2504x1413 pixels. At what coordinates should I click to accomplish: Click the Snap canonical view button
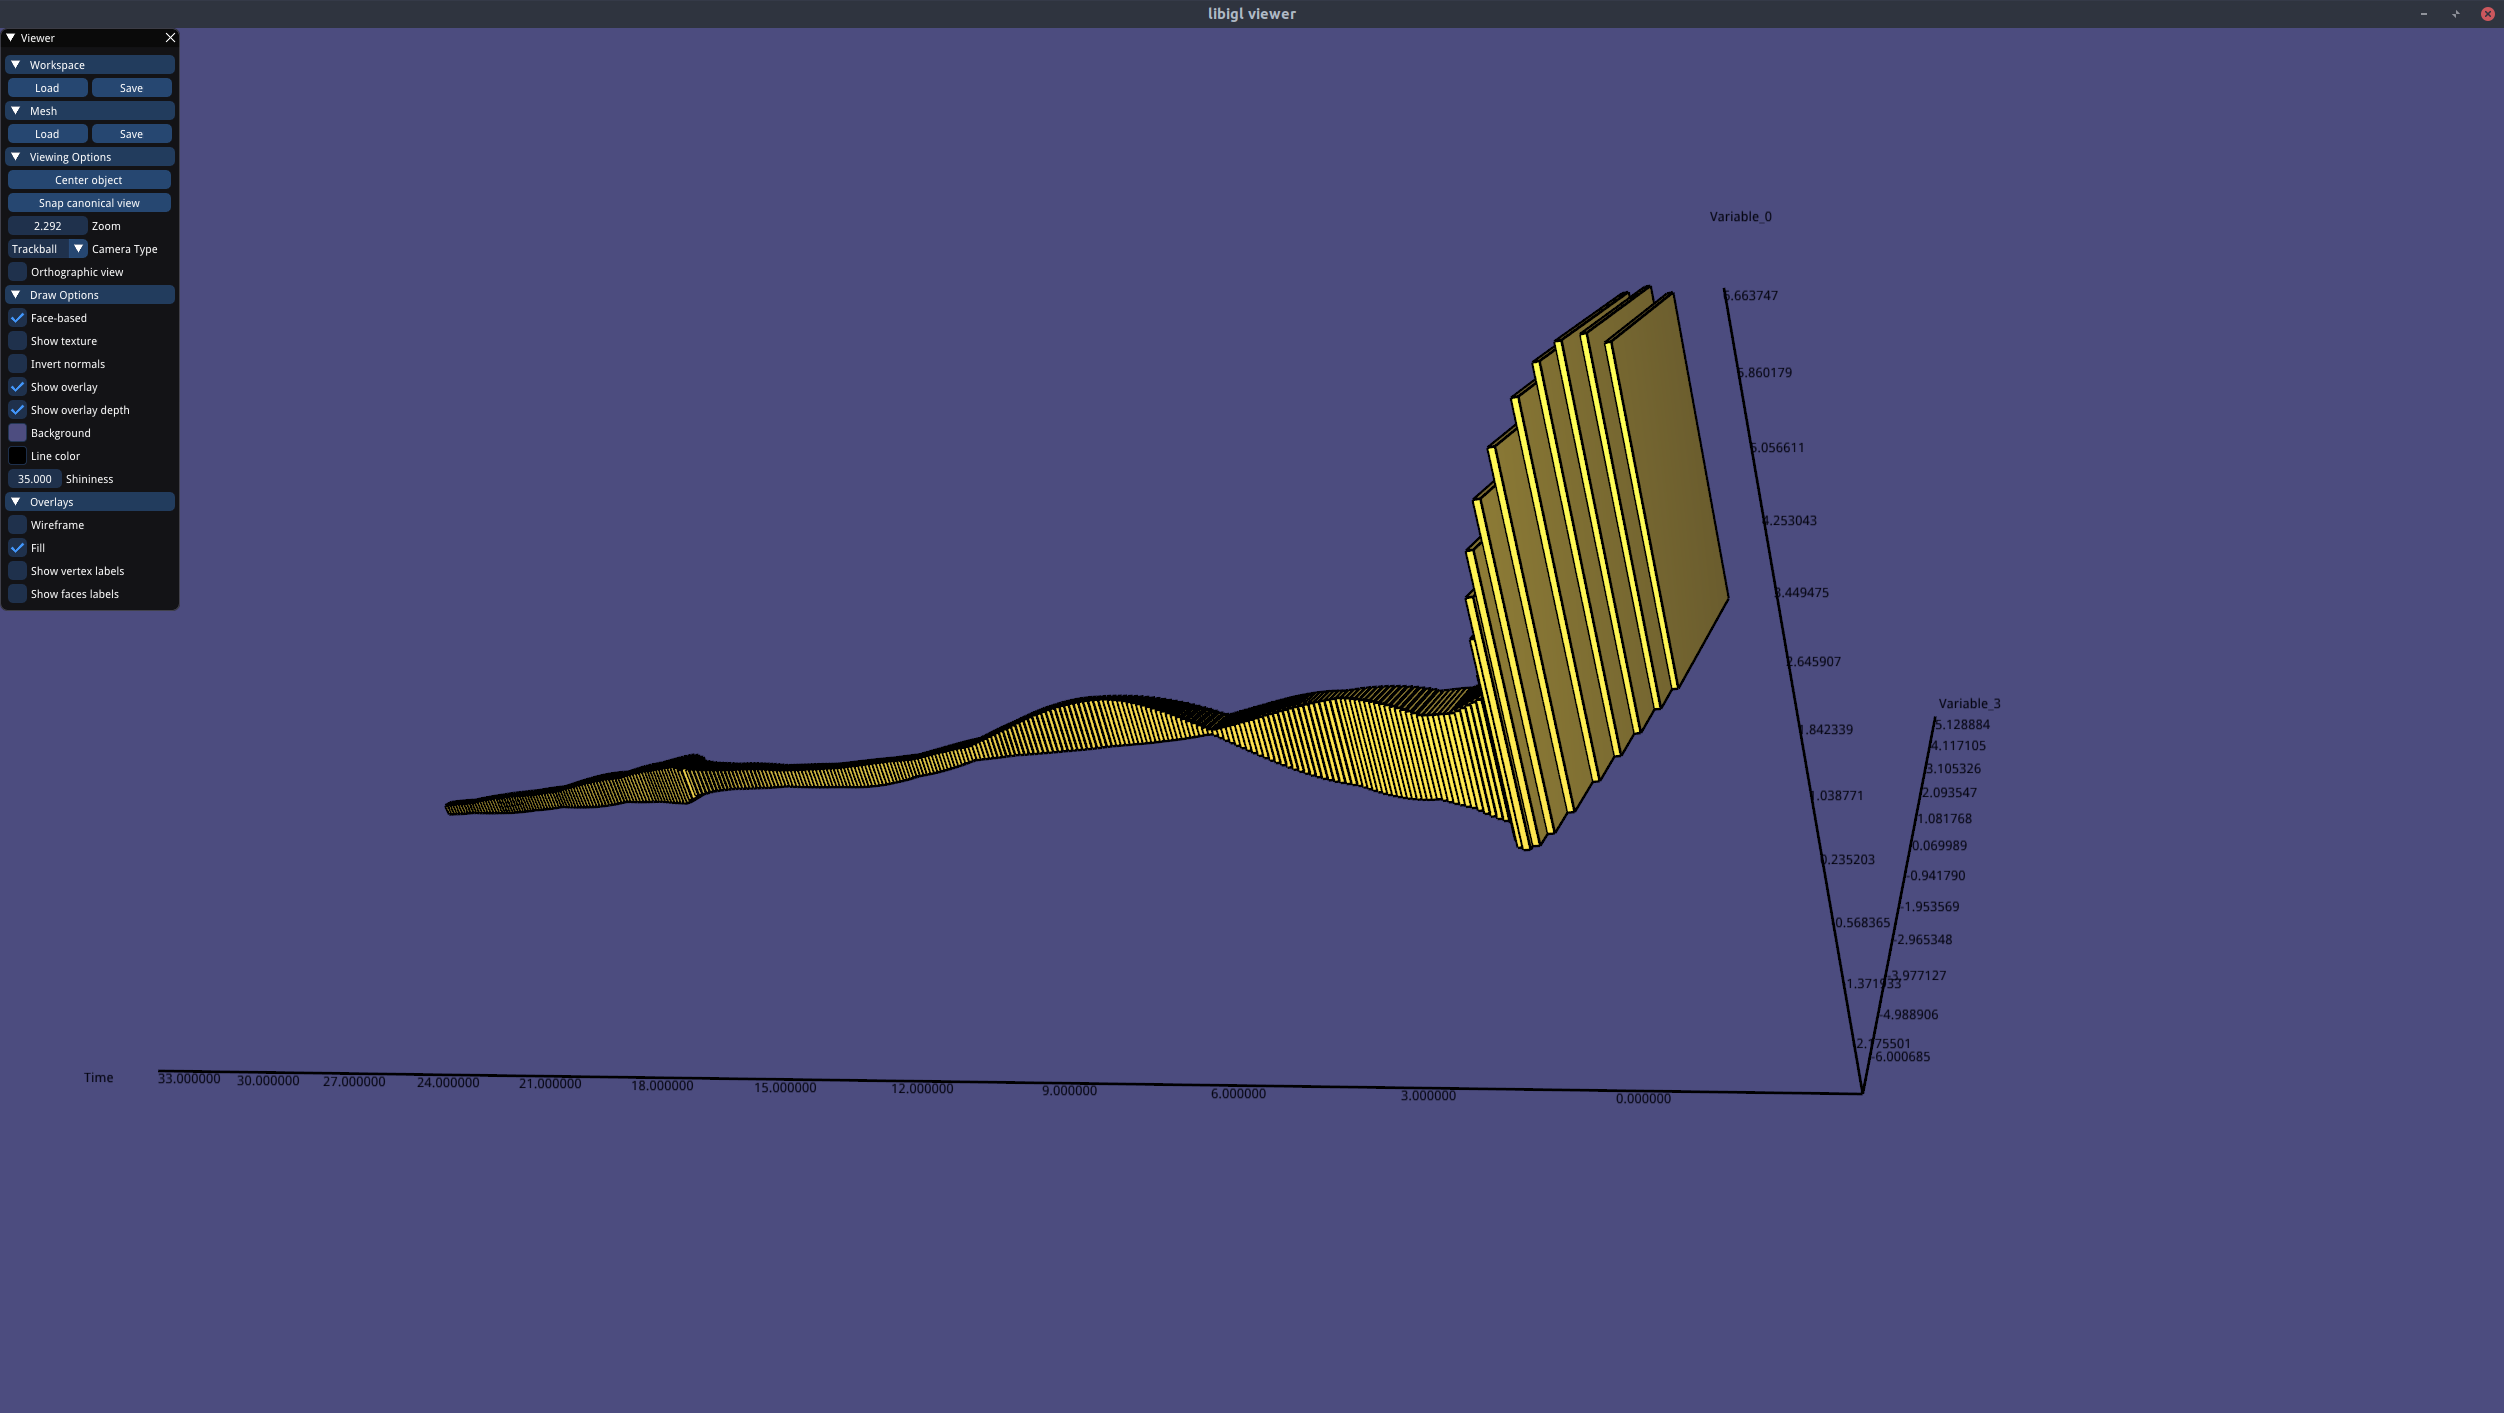tap(89, 203)
